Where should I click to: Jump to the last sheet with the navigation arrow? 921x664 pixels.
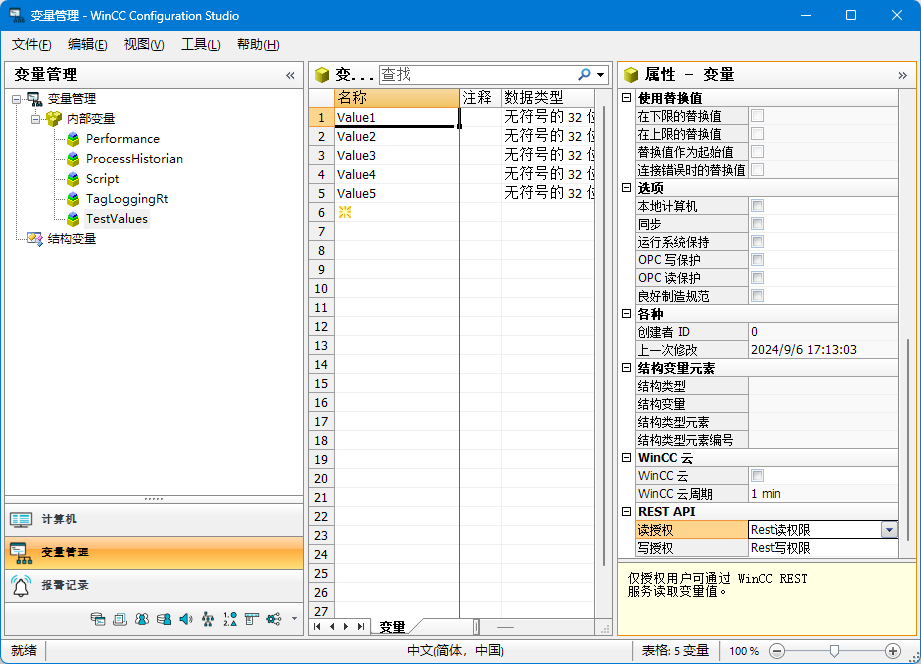click(361, 626)
